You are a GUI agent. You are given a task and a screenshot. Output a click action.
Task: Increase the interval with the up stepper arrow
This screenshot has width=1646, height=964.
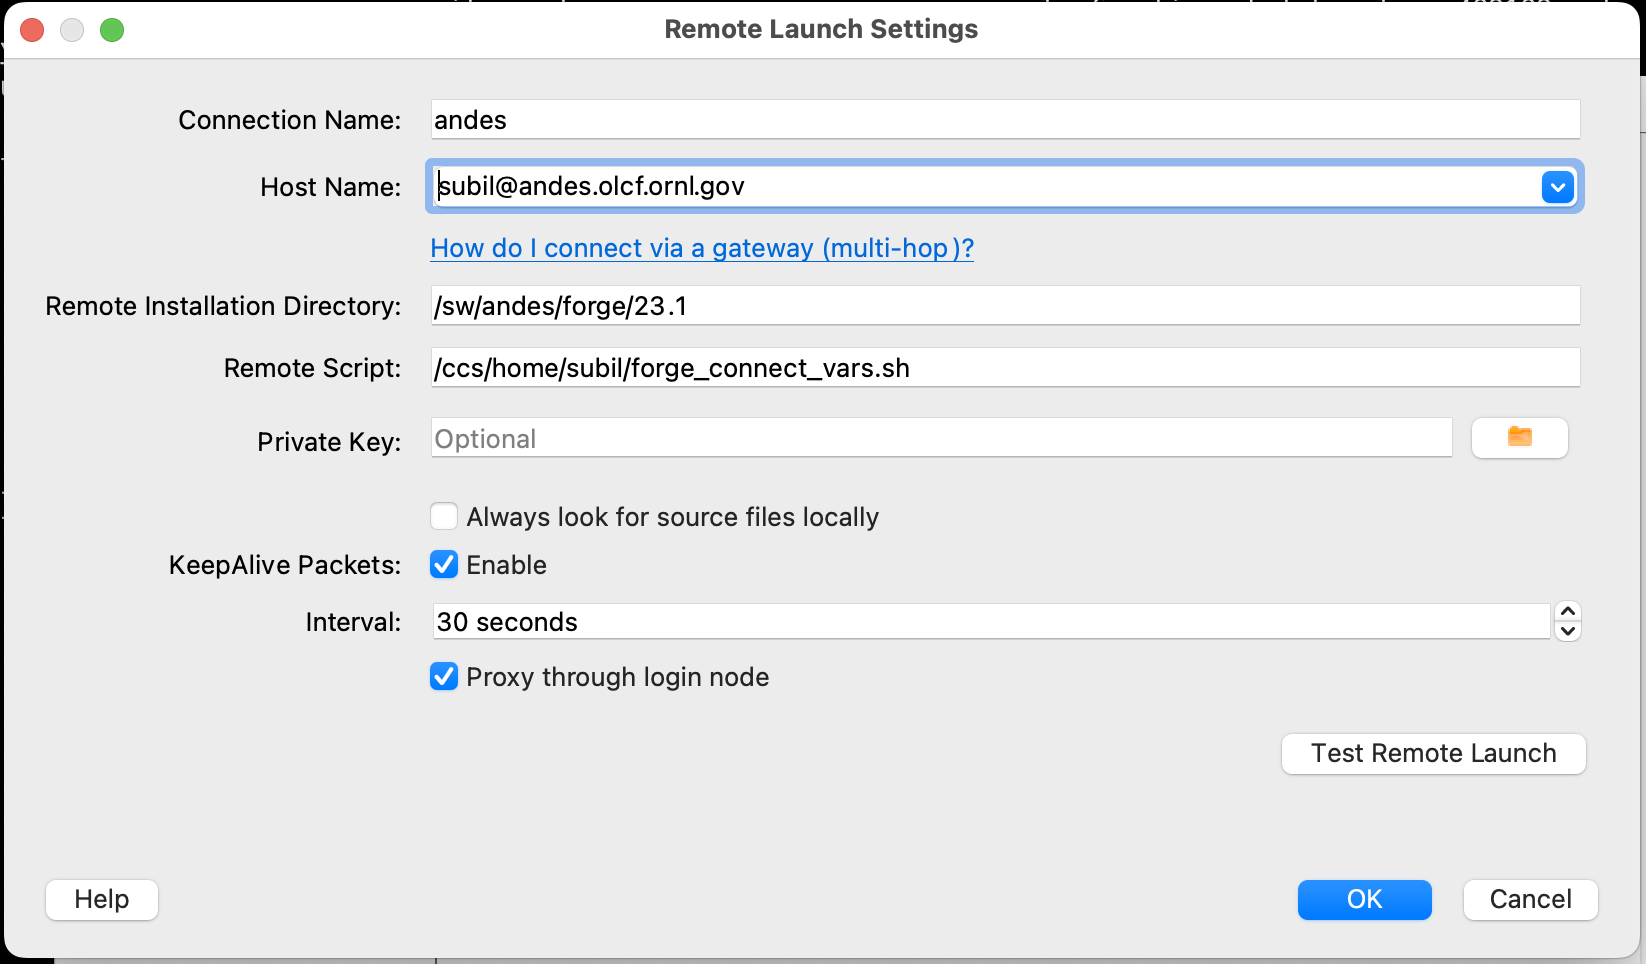tap(1568, 611)
